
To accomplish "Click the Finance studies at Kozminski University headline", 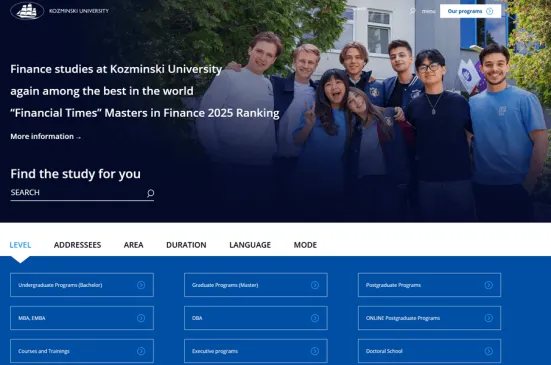I will (116, 69).
